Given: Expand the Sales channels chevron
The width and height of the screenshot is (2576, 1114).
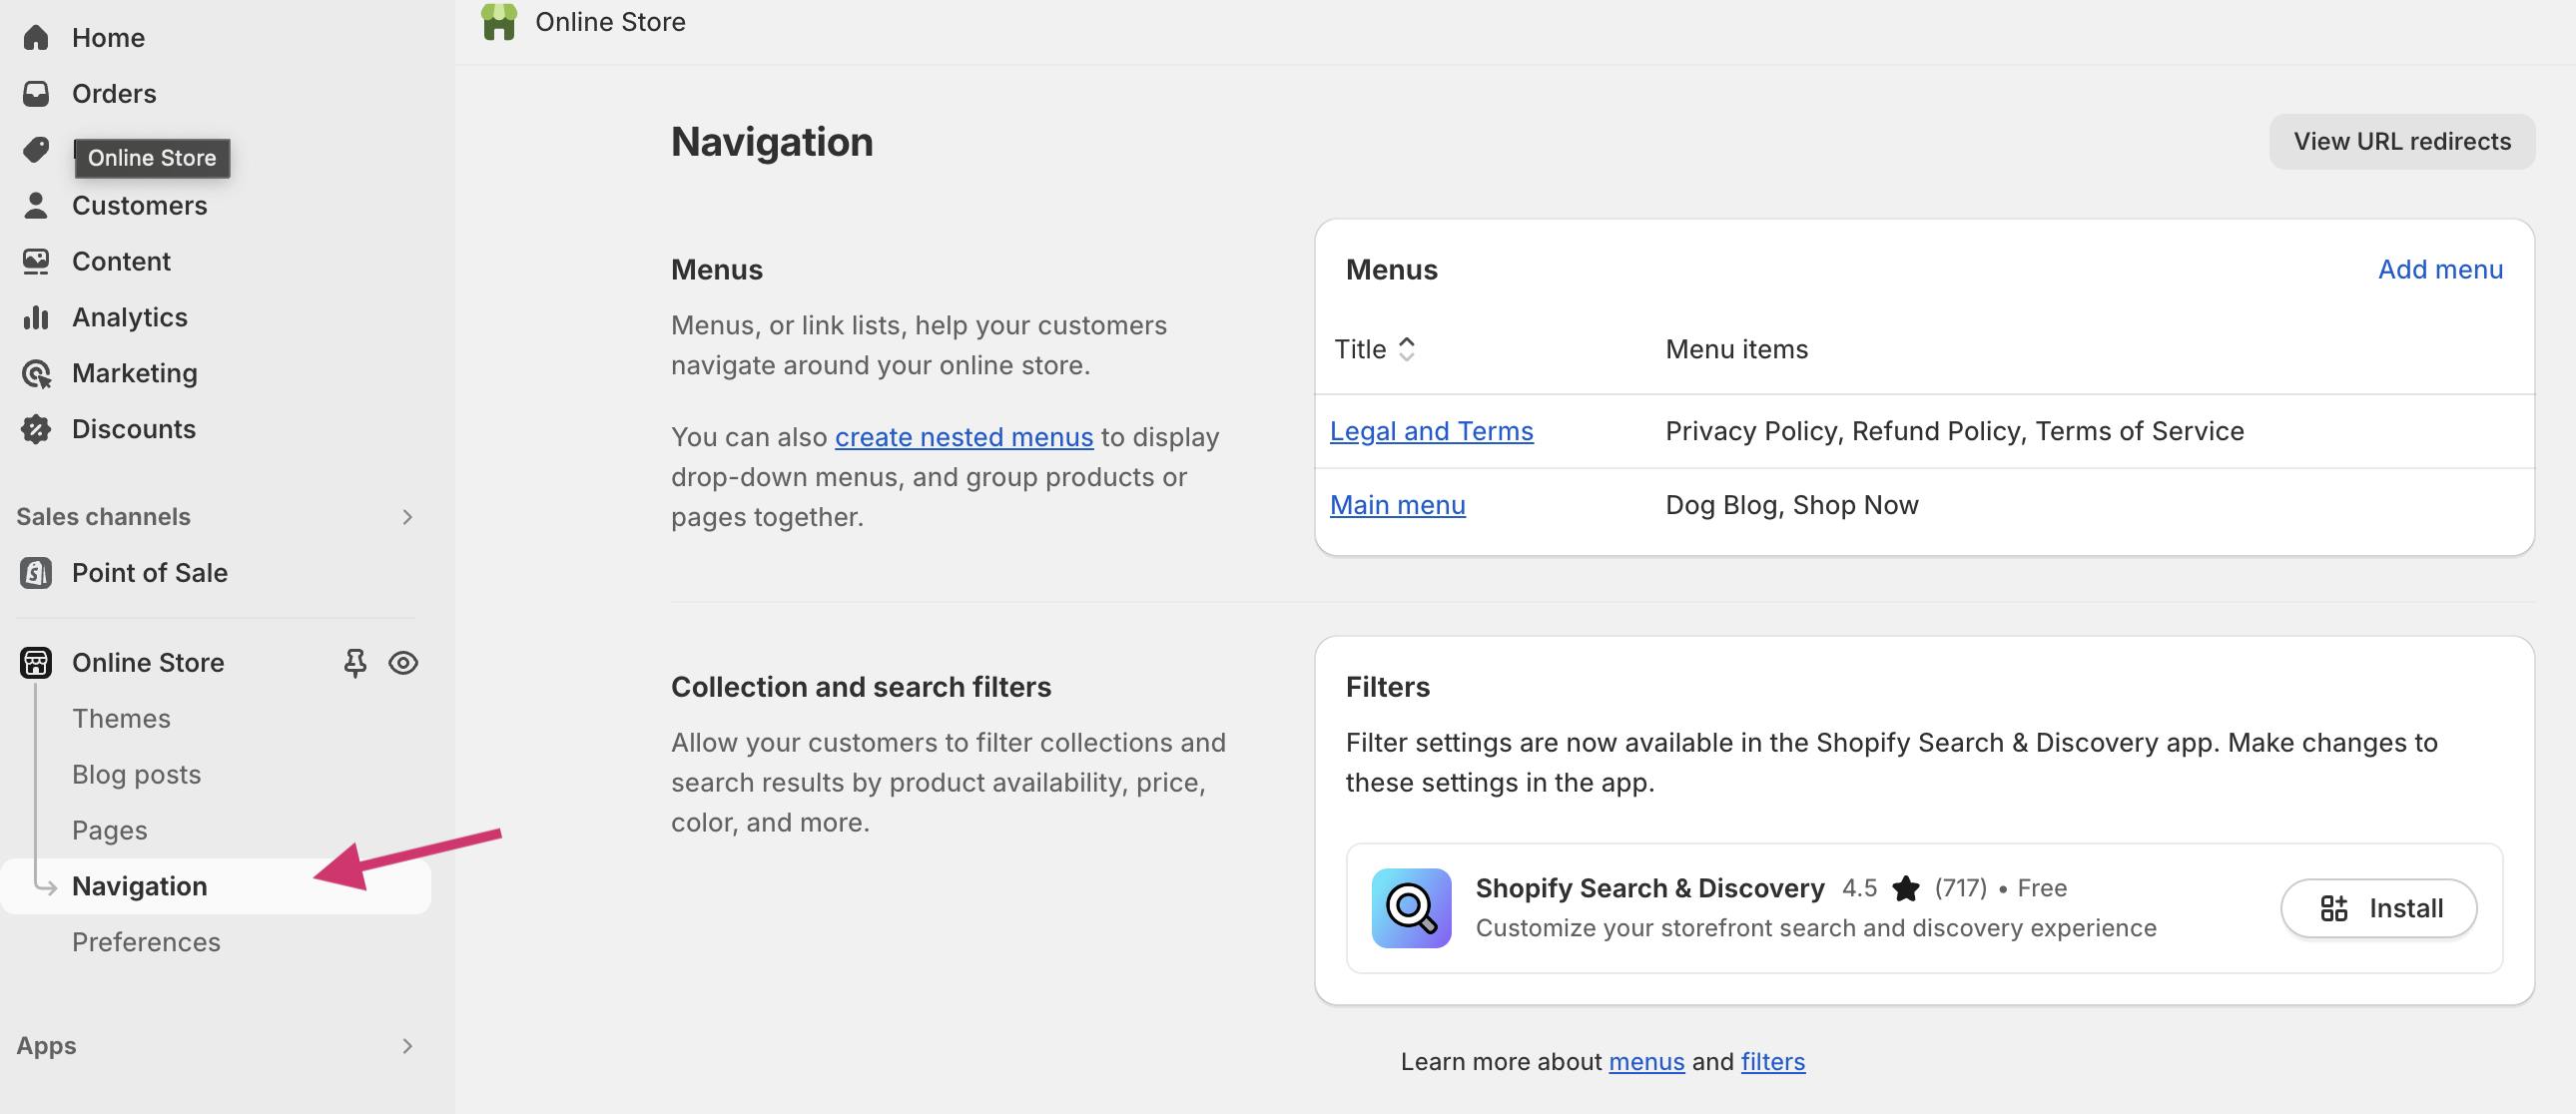Looking at the screenshot, I should [x=407, y=517].
